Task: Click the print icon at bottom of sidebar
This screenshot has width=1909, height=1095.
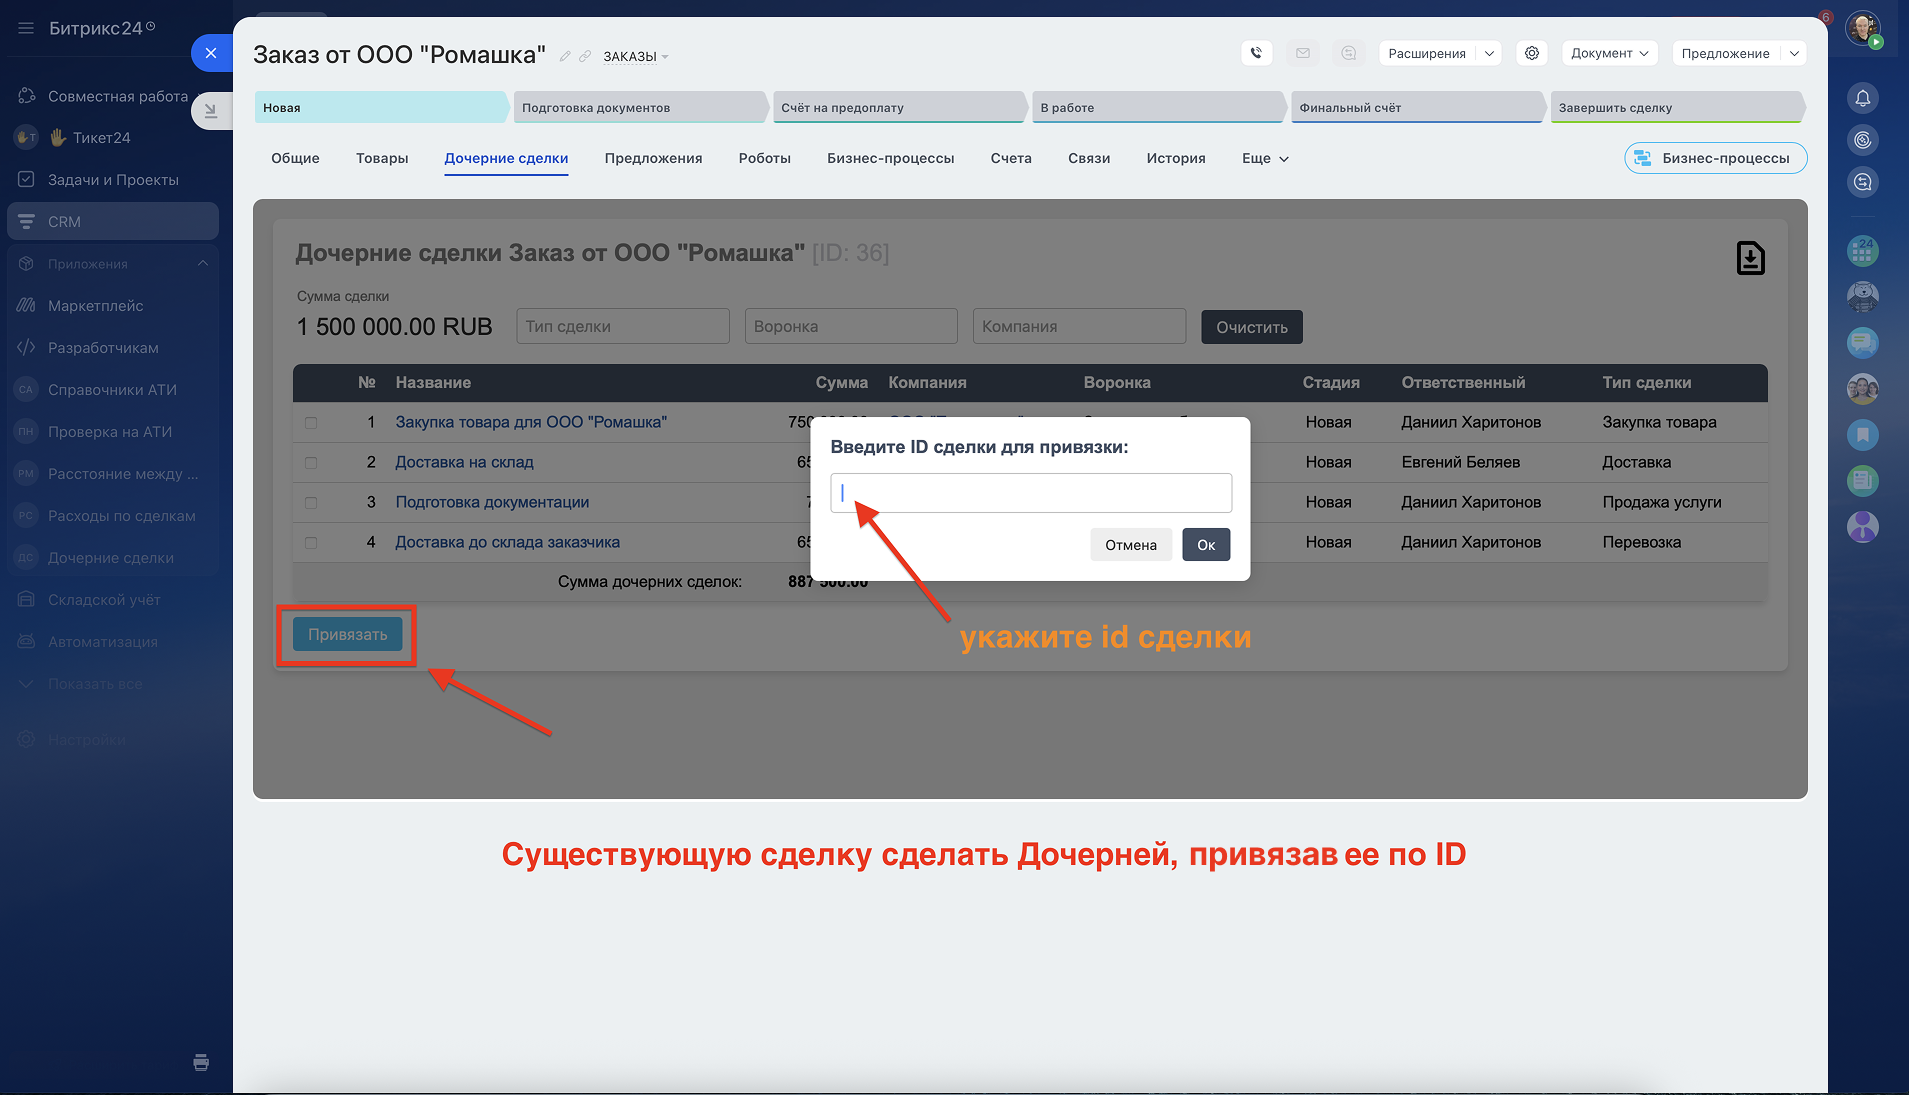Action: click(x=201, y=1062)
